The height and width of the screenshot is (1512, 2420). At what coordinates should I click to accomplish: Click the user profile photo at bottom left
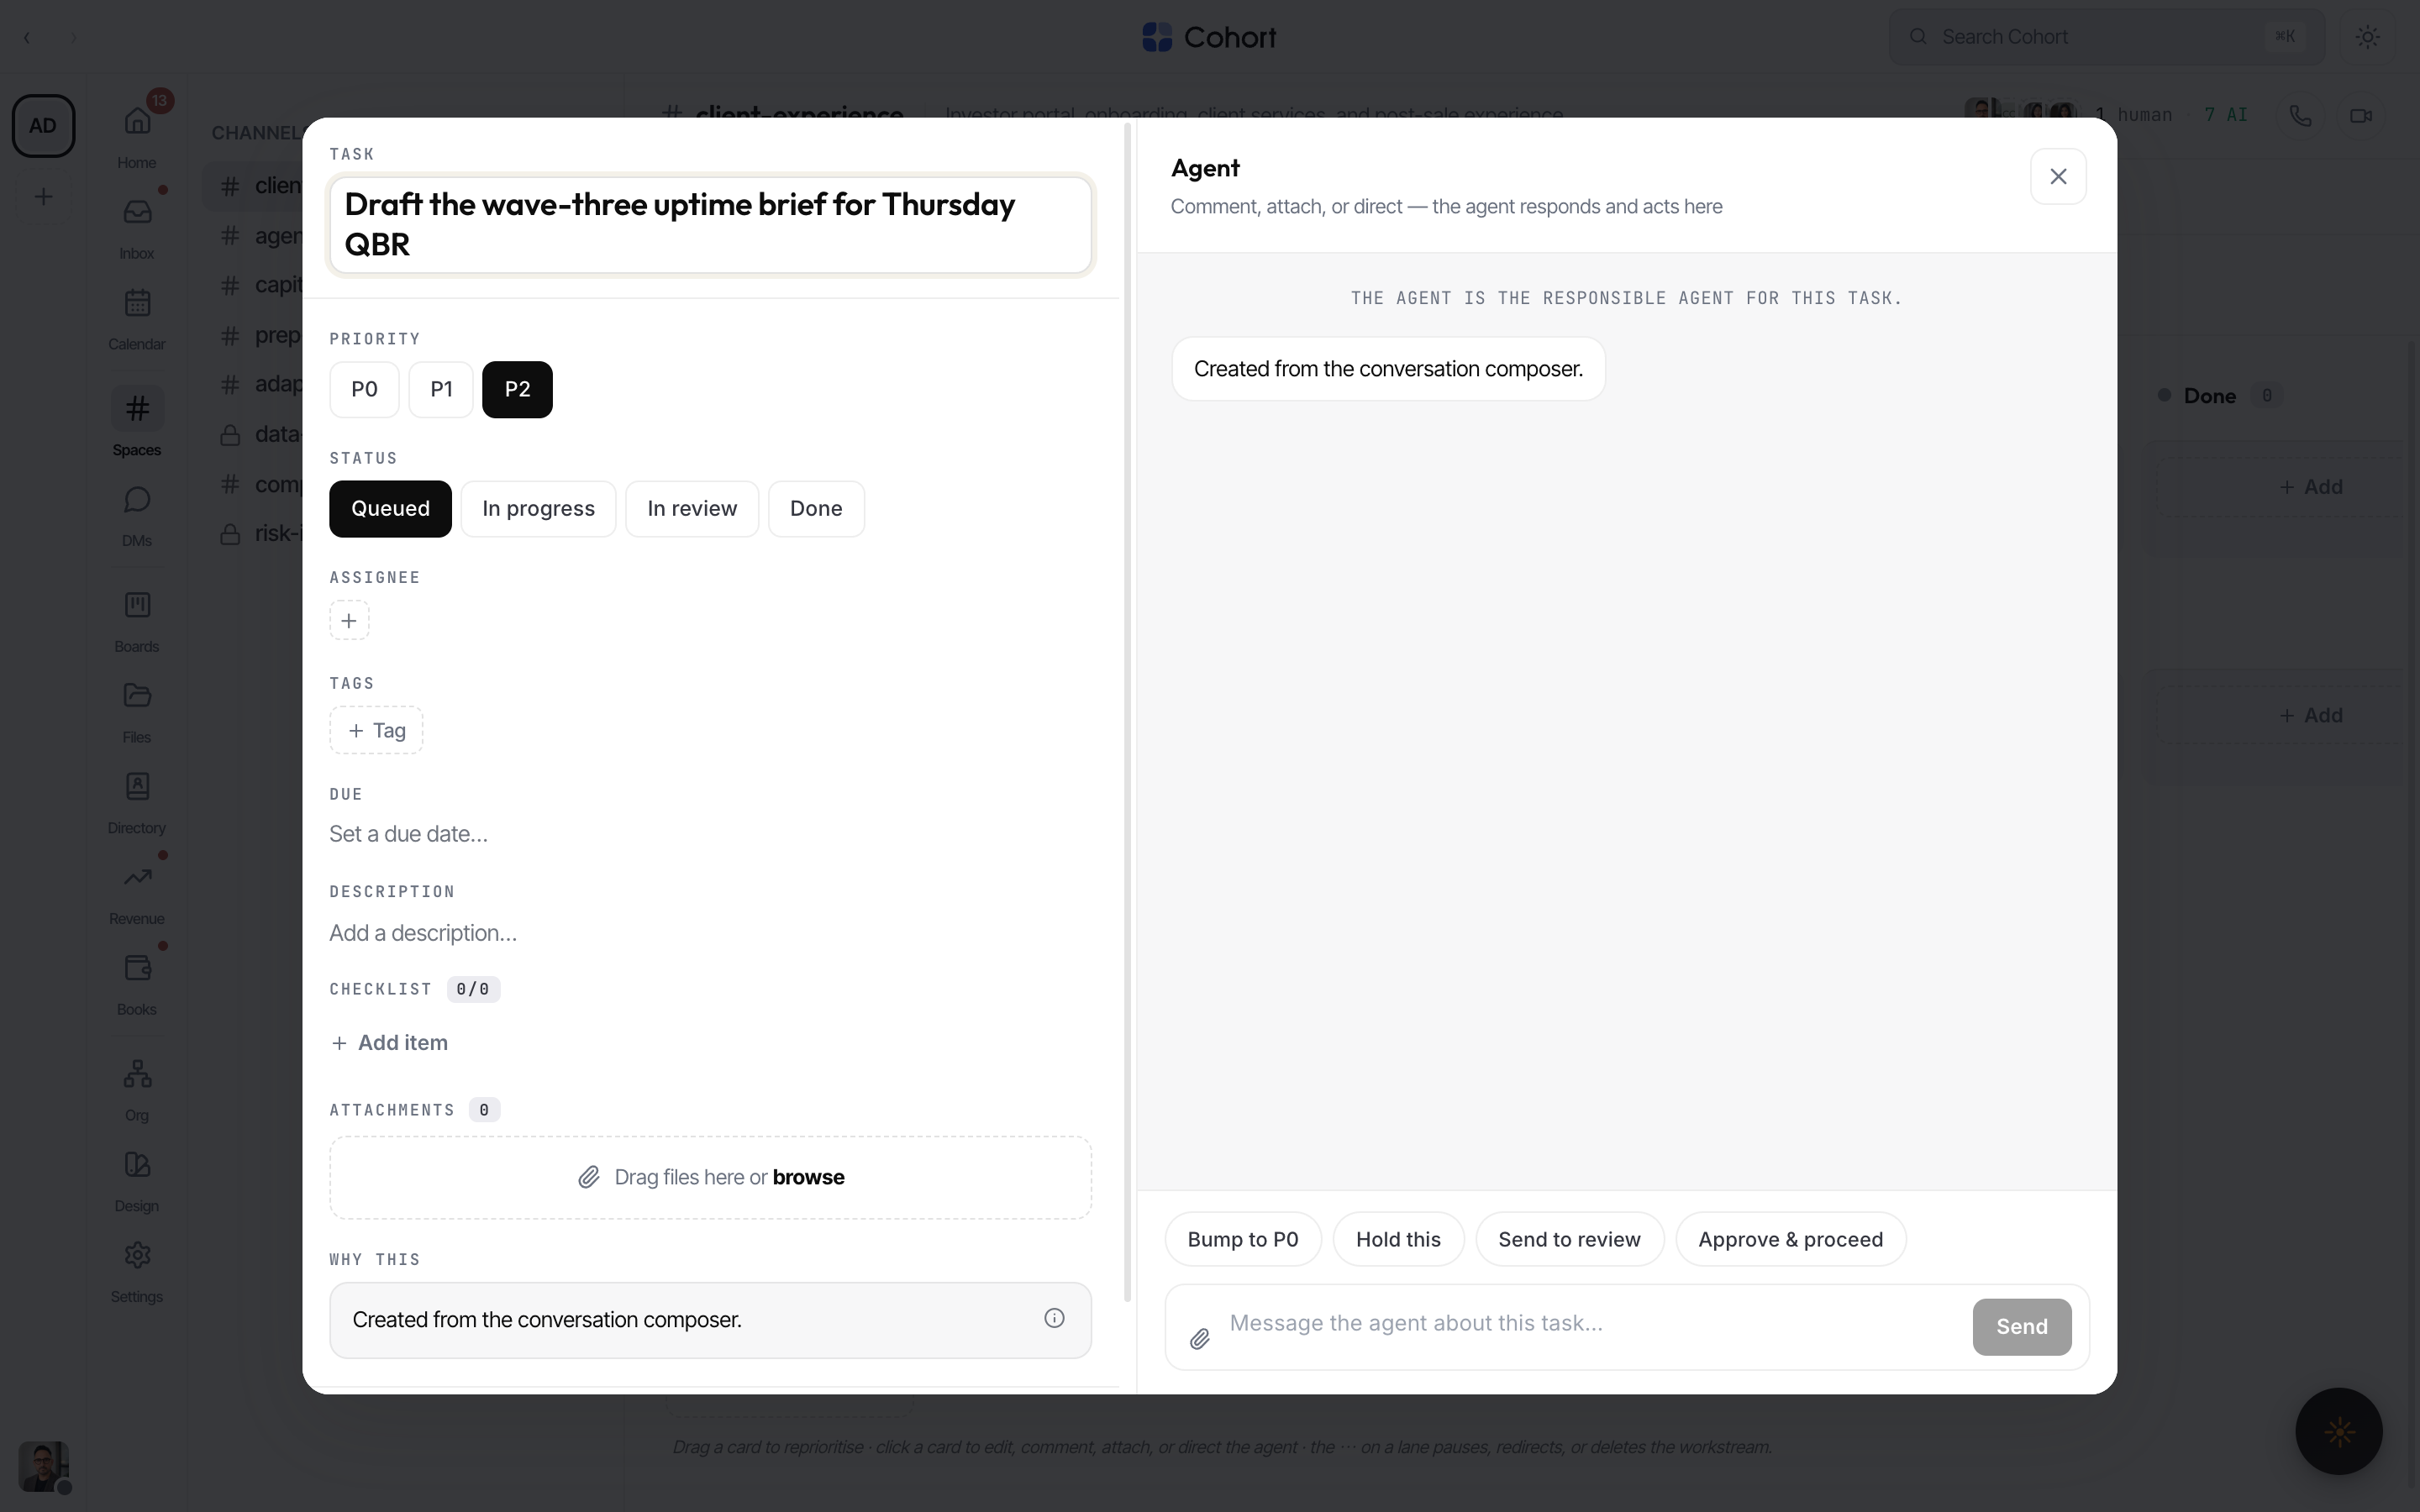coord(44,1467)
